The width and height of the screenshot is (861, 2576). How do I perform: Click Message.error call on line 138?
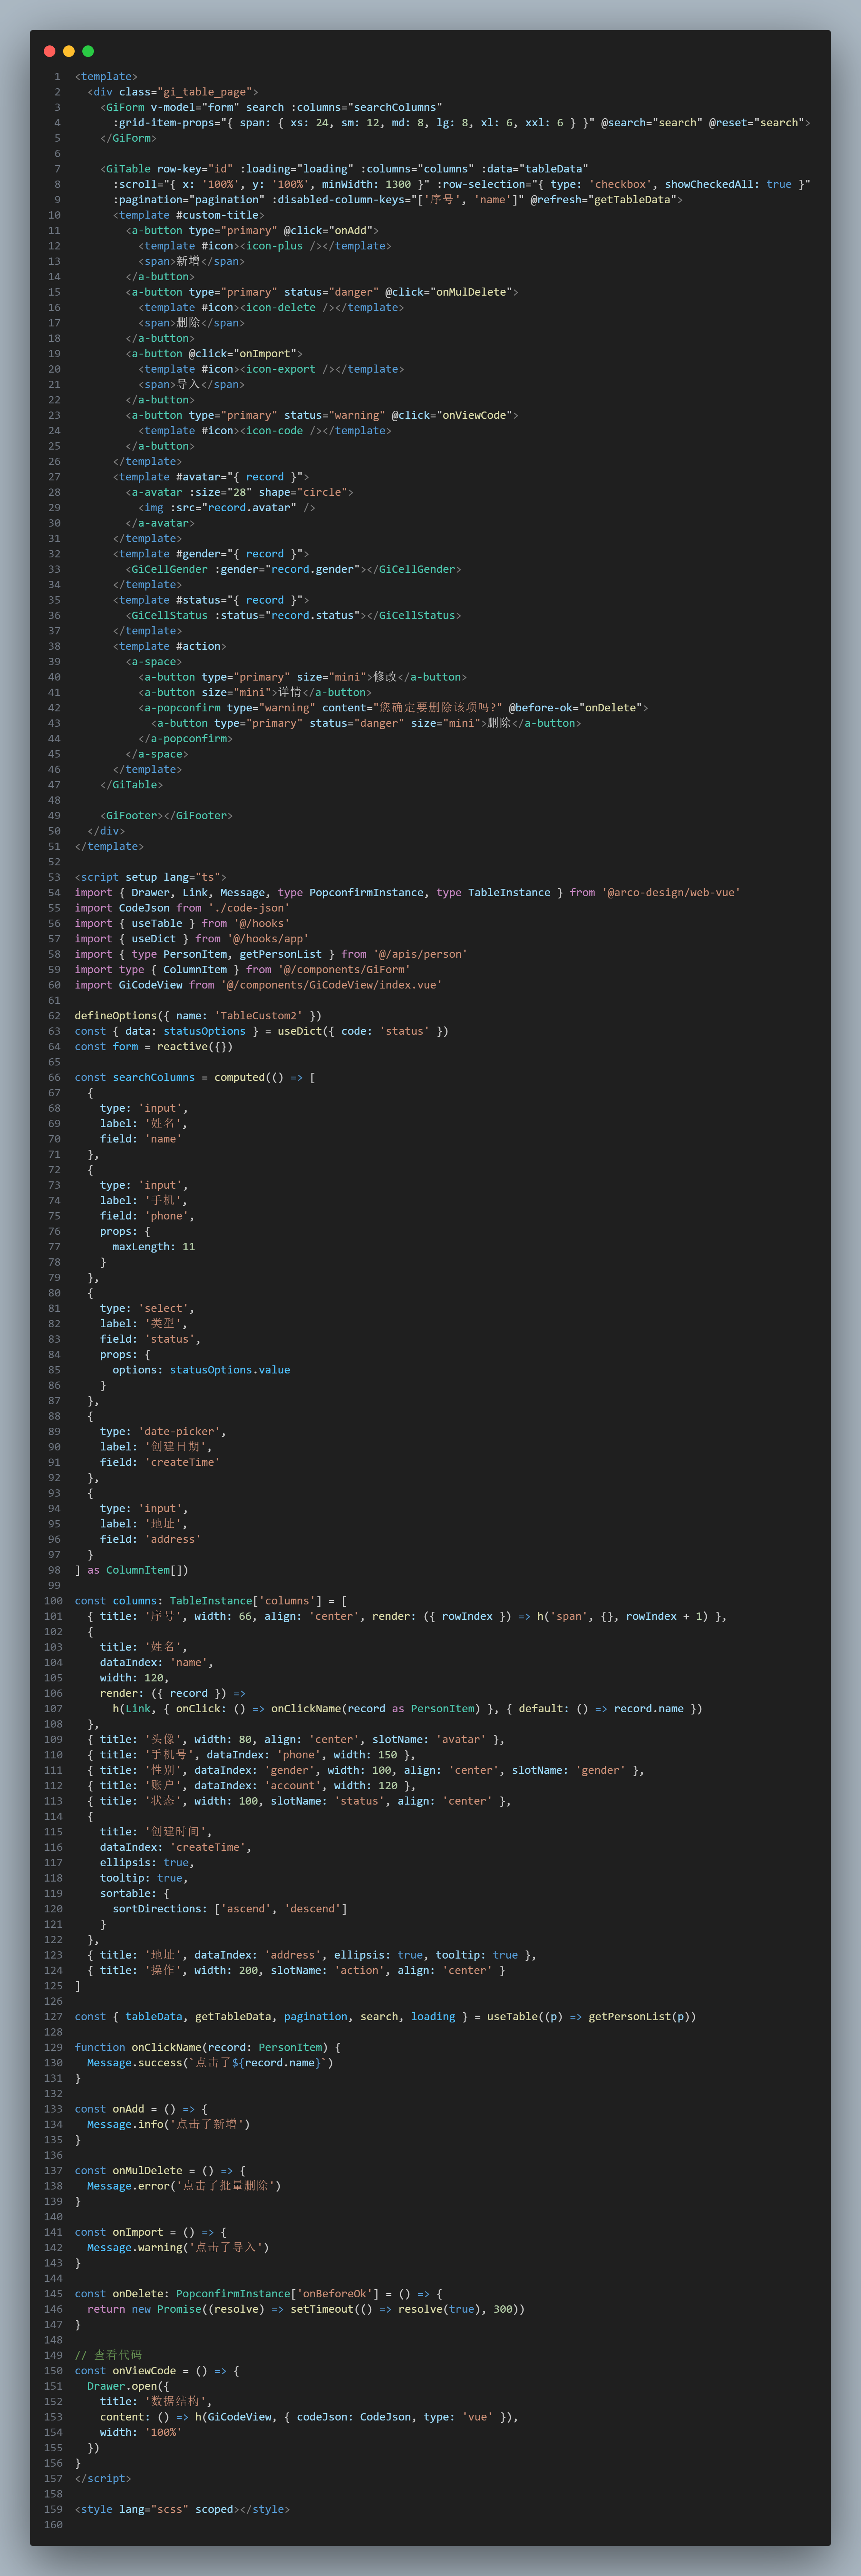128,2186
